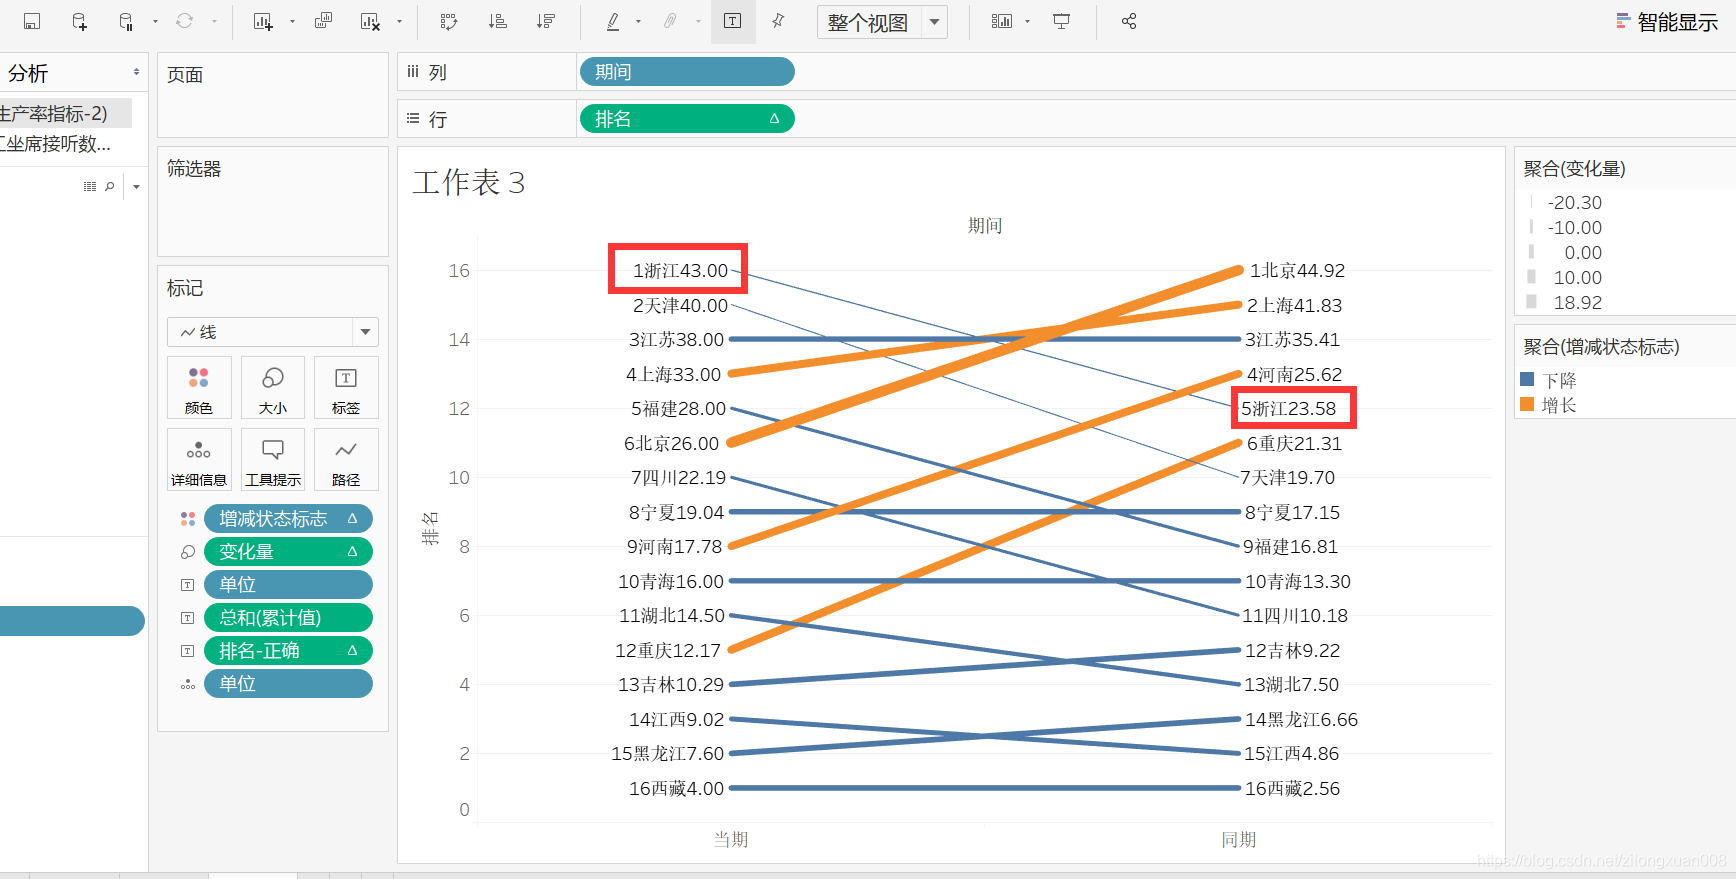Click the 增减状态标志 pill in marks
The height and width of the screenshot is (879, 1736).
tap(288, 519)
